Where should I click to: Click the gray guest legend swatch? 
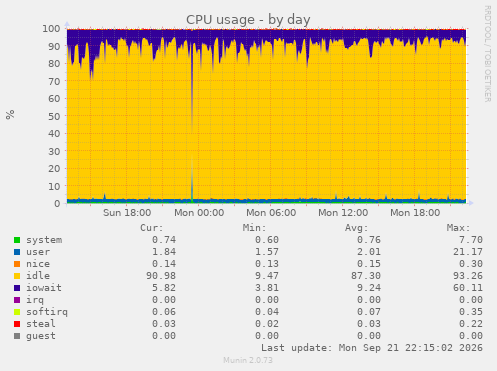pyautogui.click(x=17, y=336)
